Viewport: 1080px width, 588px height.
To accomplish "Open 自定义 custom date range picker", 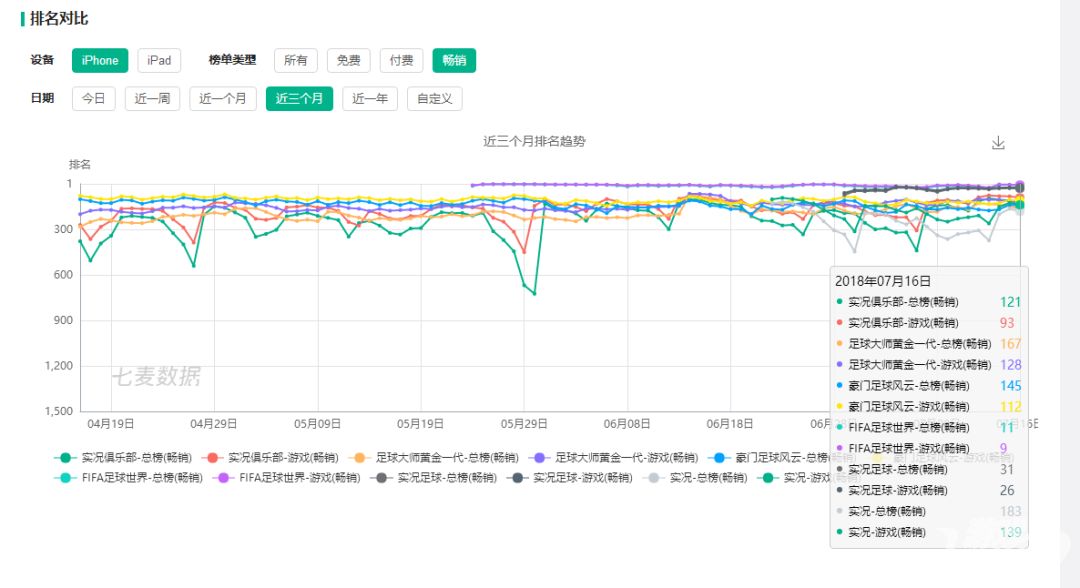I will [x=432, y=98].
